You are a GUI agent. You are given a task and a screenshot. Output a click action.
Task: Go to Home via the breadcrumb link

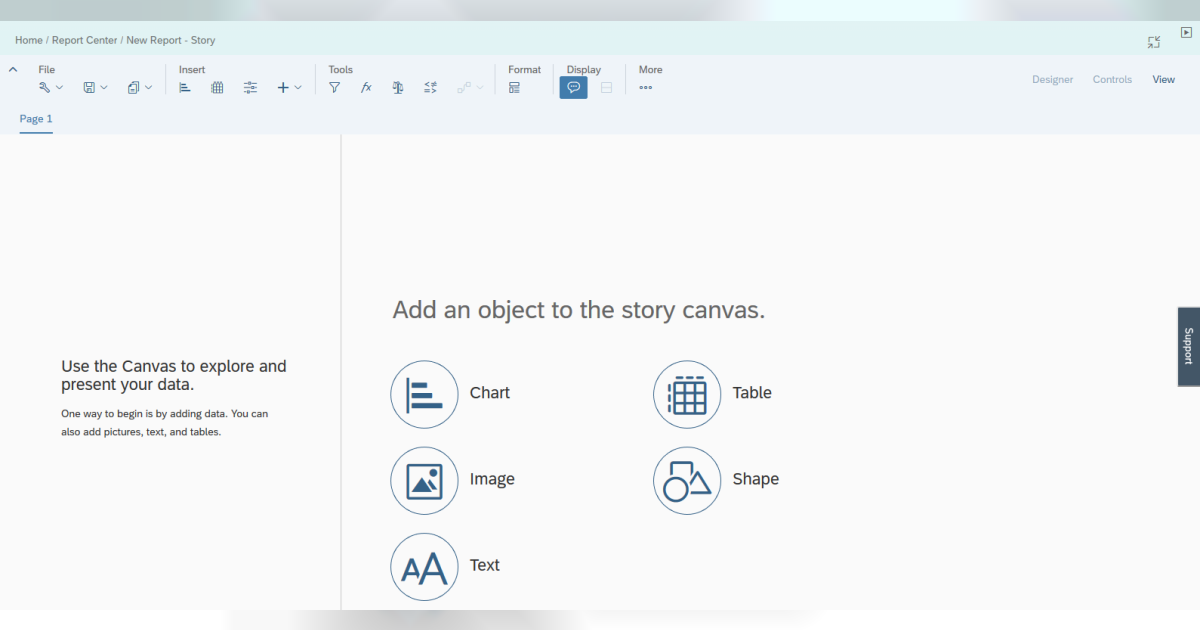click(28, 40)
